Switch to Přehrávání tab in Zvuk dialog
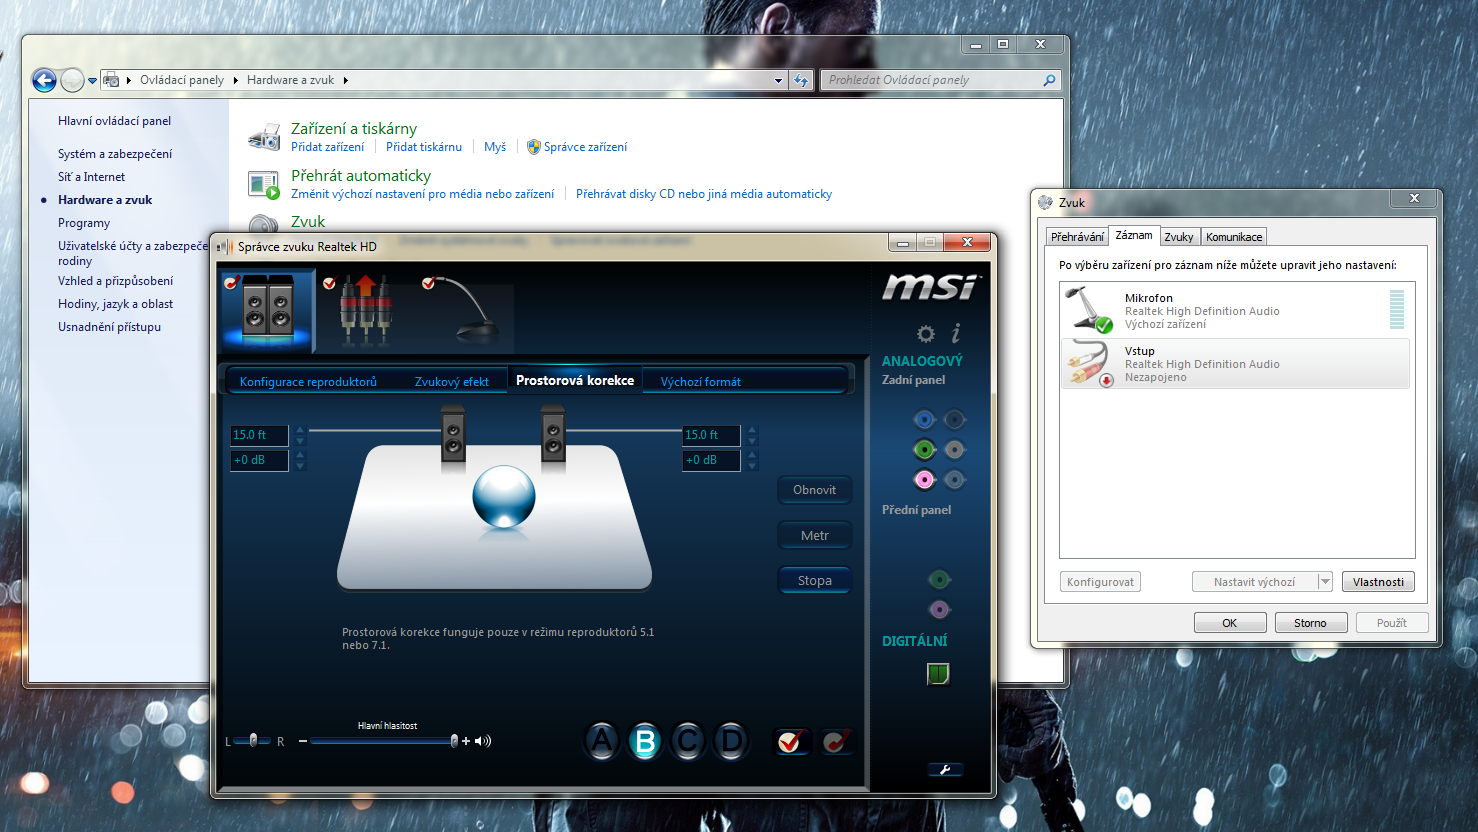Screen dimensions: 1478x832 point(1077,237)
